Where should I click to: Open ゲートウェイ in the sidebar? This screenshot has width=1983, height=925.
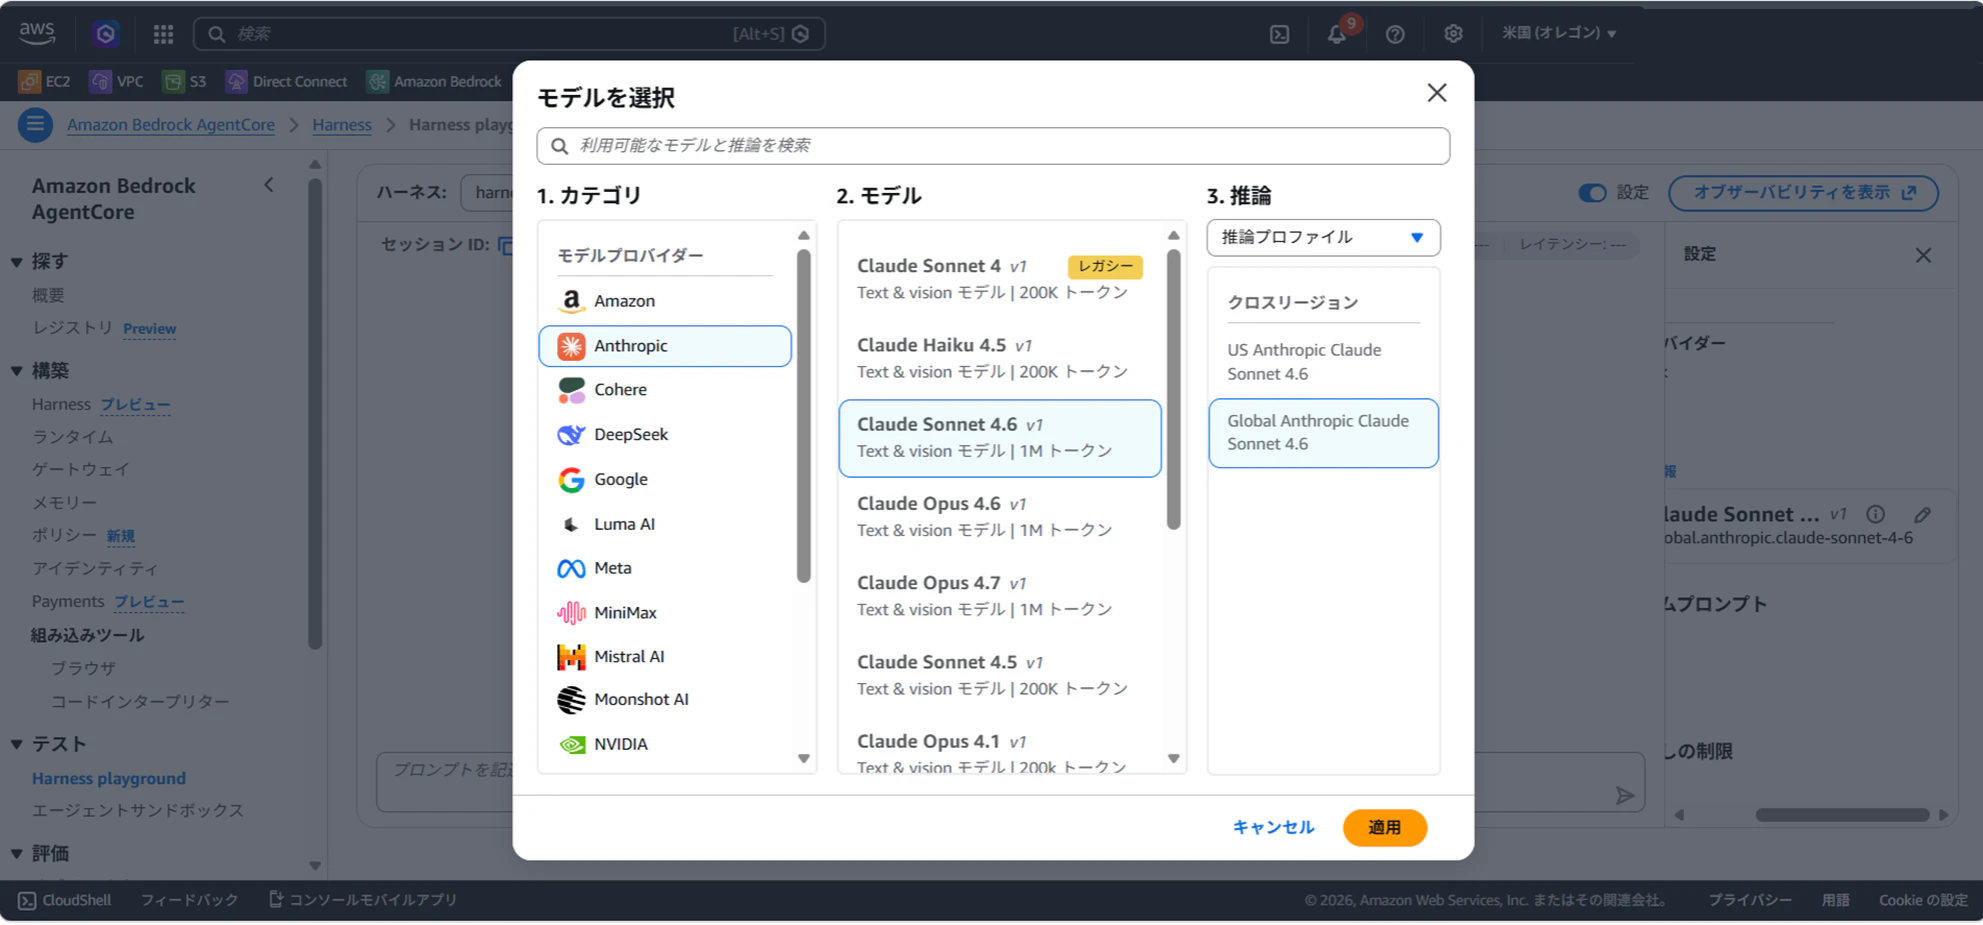[81, 470]
